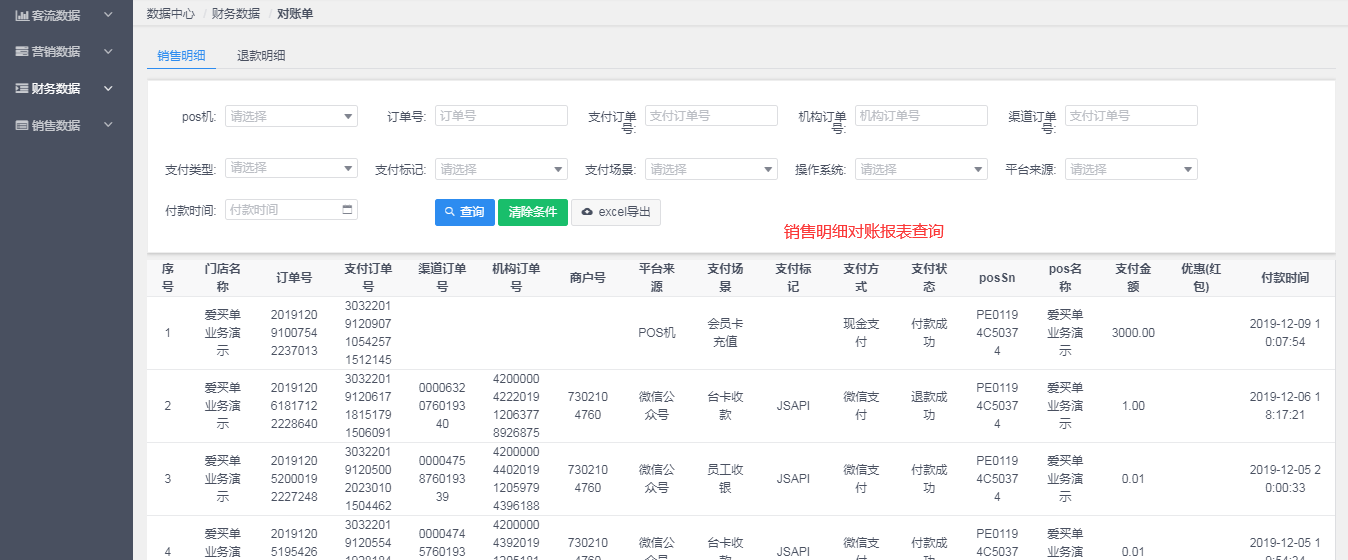Switch to the 退款明细 tab

261,56
